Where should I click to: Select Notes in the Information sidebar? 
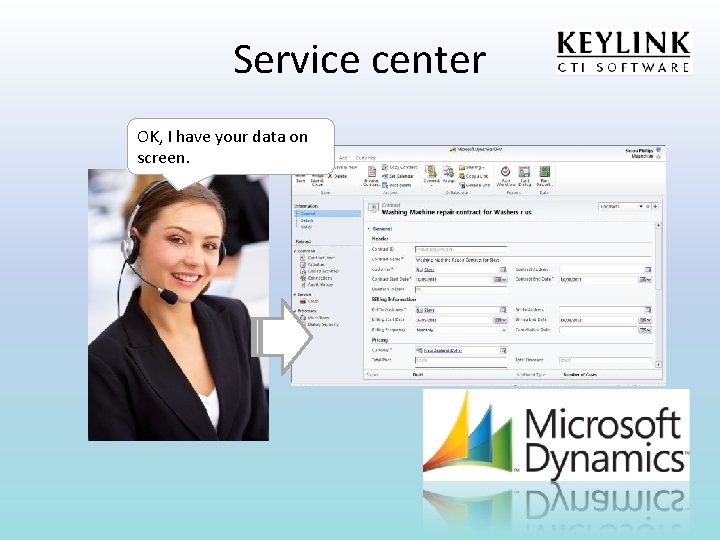(306, 227)
